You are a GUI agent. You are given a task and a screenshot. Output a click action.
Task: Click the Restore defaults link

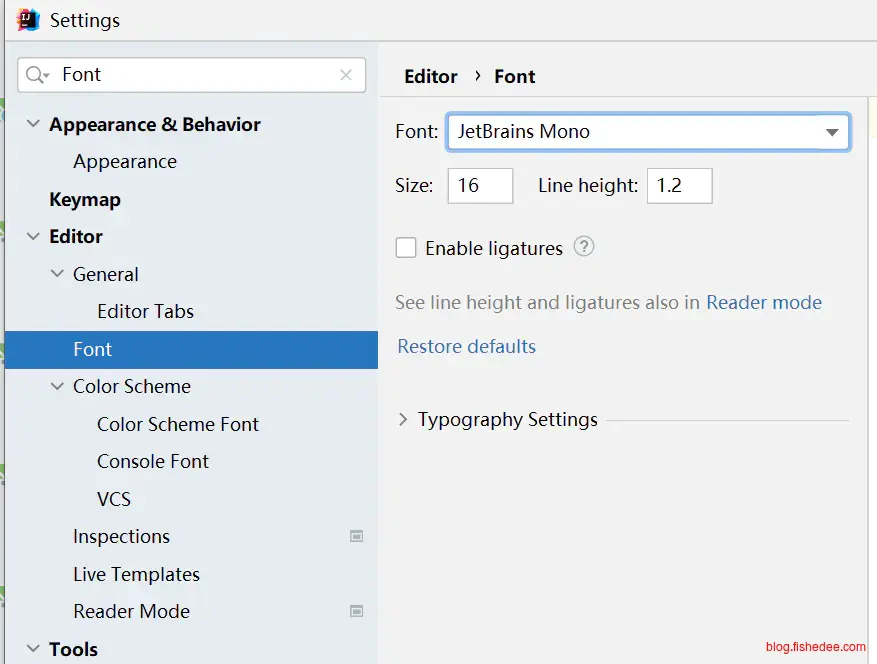[467, 346]
